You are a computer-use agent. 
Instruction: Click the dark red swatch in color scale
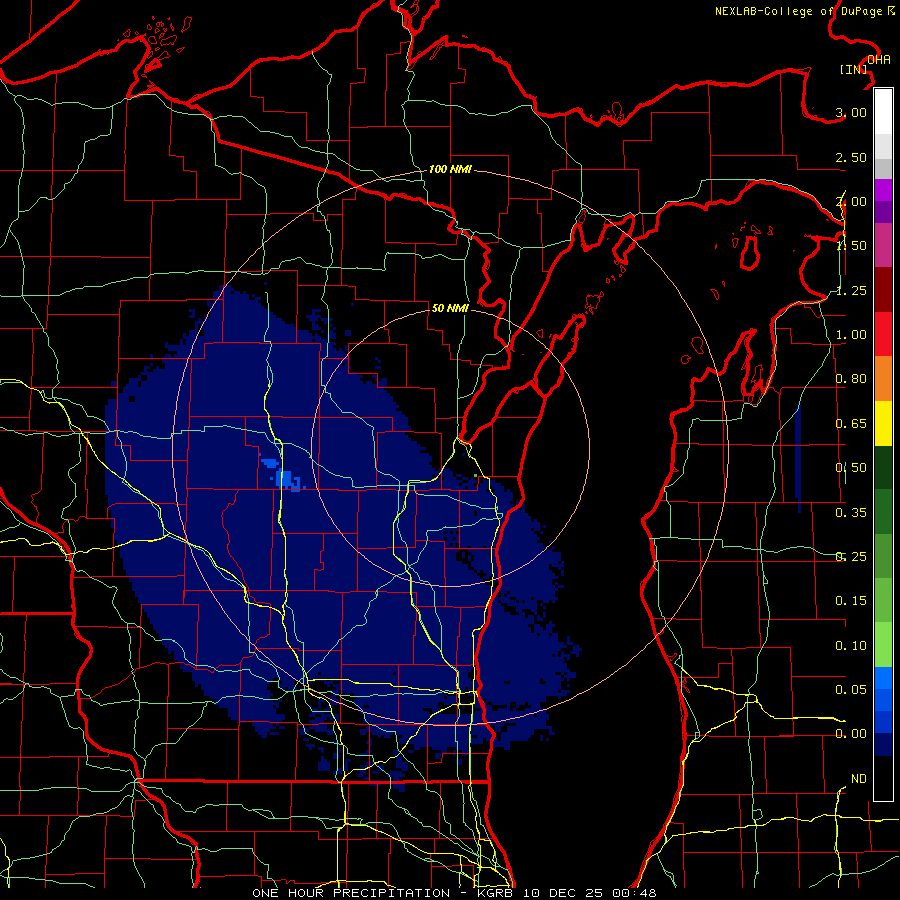(x=883, y=290)
